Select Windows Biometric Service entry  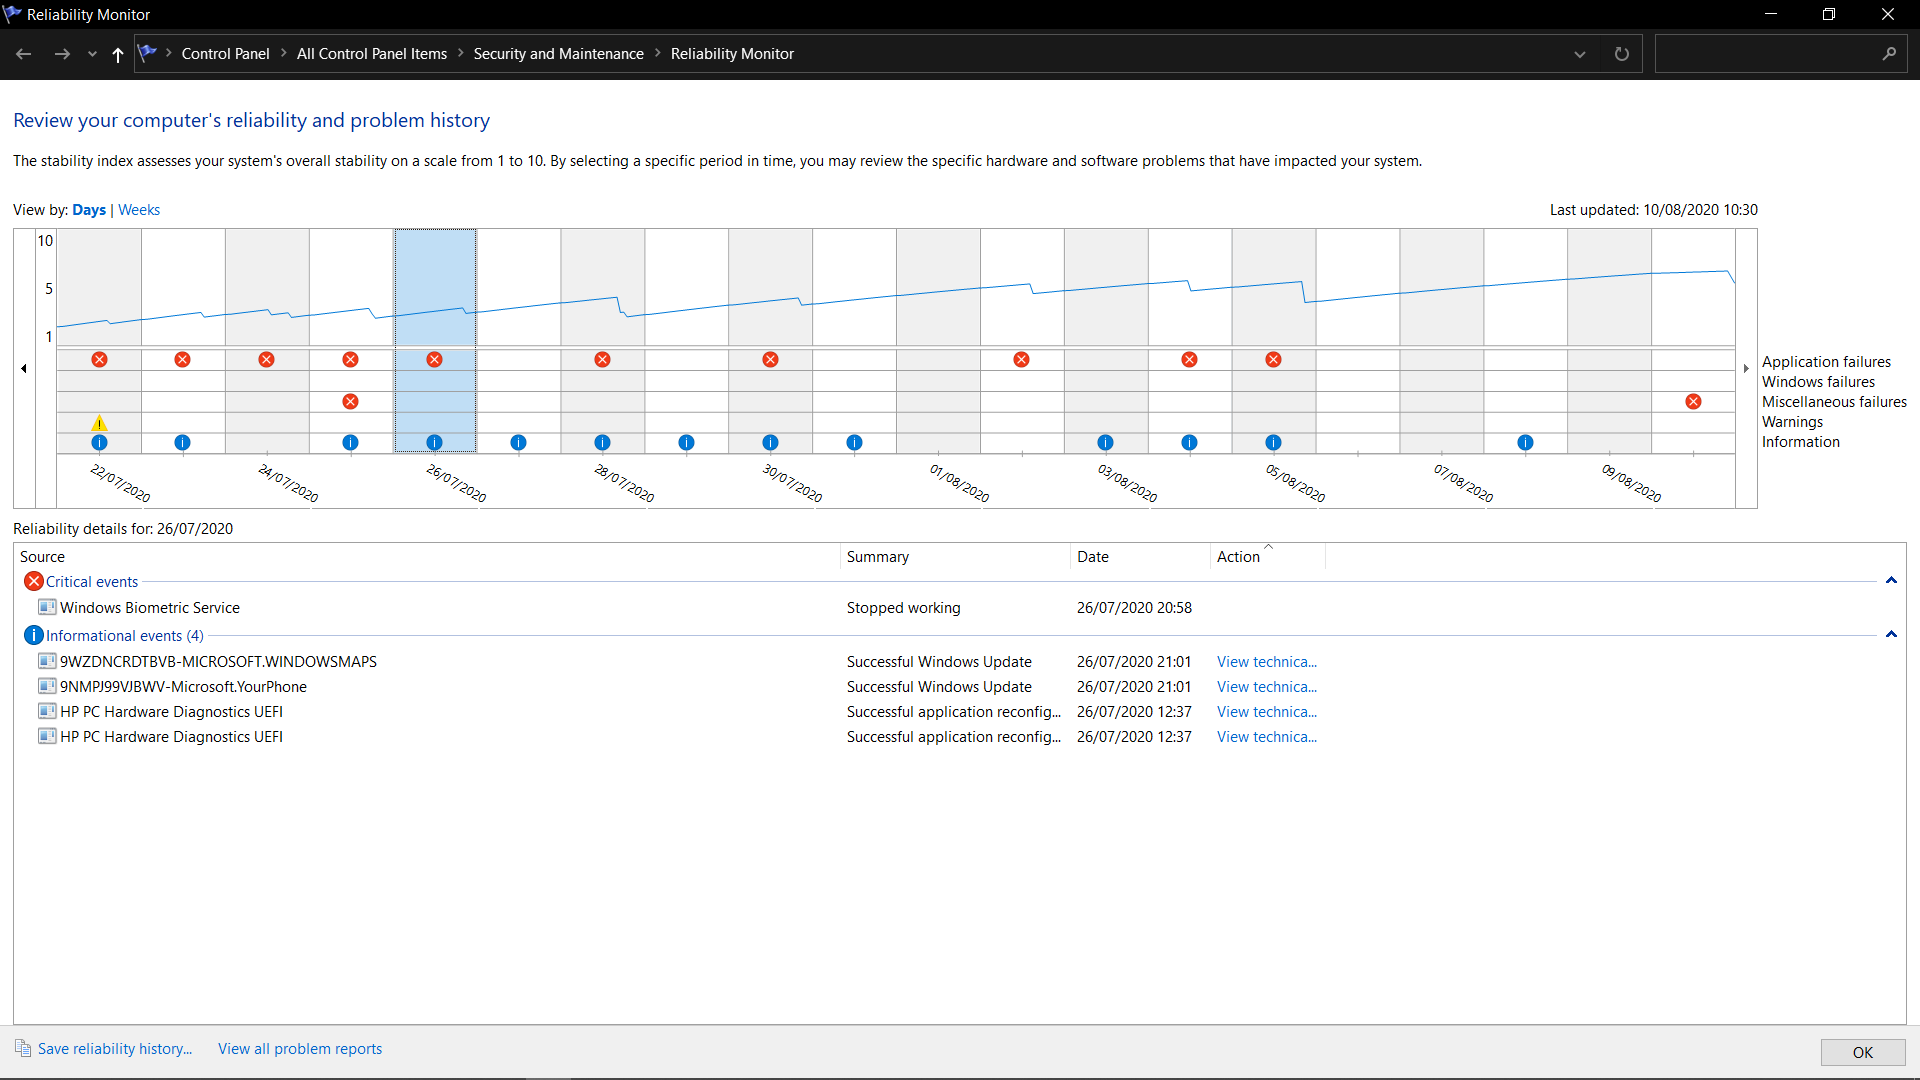click(x=150, y=608)
